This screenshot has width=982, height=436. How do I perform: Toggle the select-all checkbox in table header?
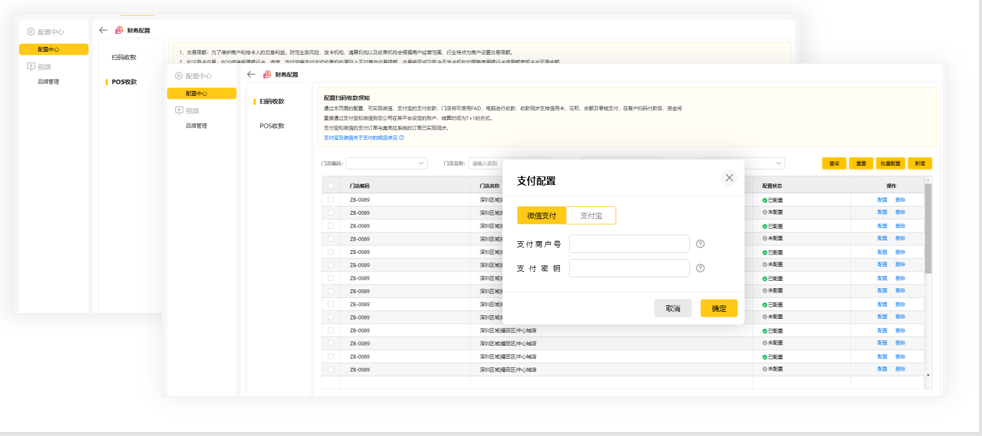point(331,186)
